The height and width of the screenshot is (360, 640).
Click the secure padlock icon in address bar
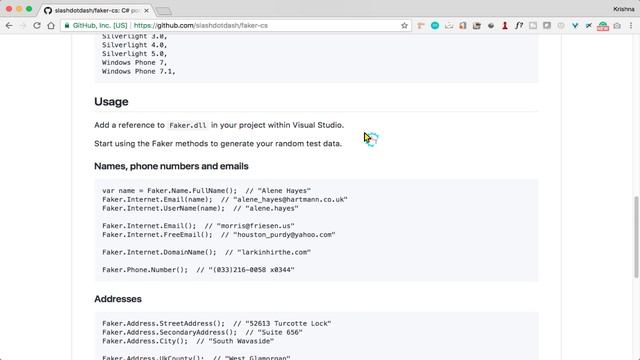tap(67, 25)
